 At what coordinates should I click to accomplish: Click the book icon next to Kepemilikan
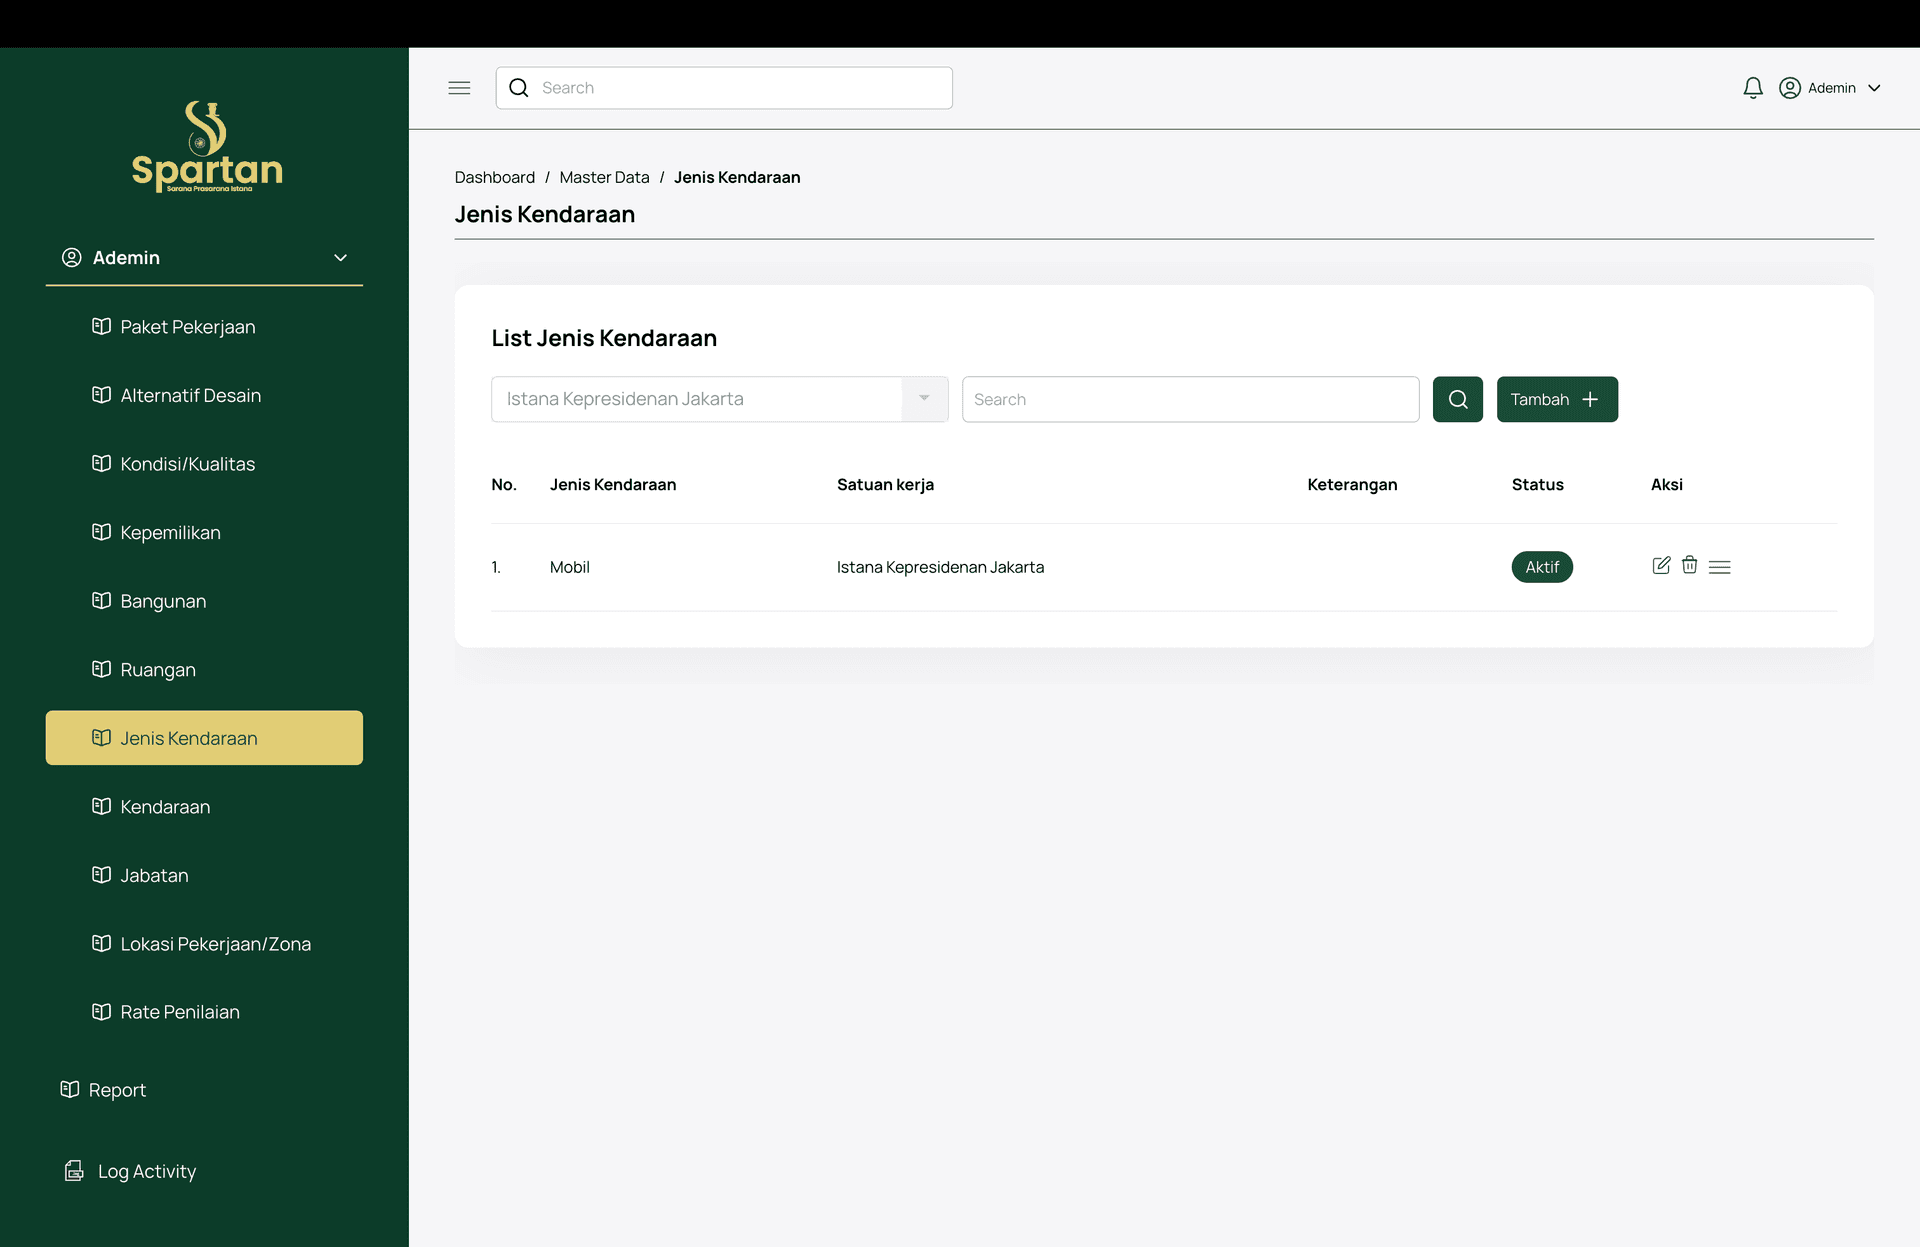(x=101, y=532)
